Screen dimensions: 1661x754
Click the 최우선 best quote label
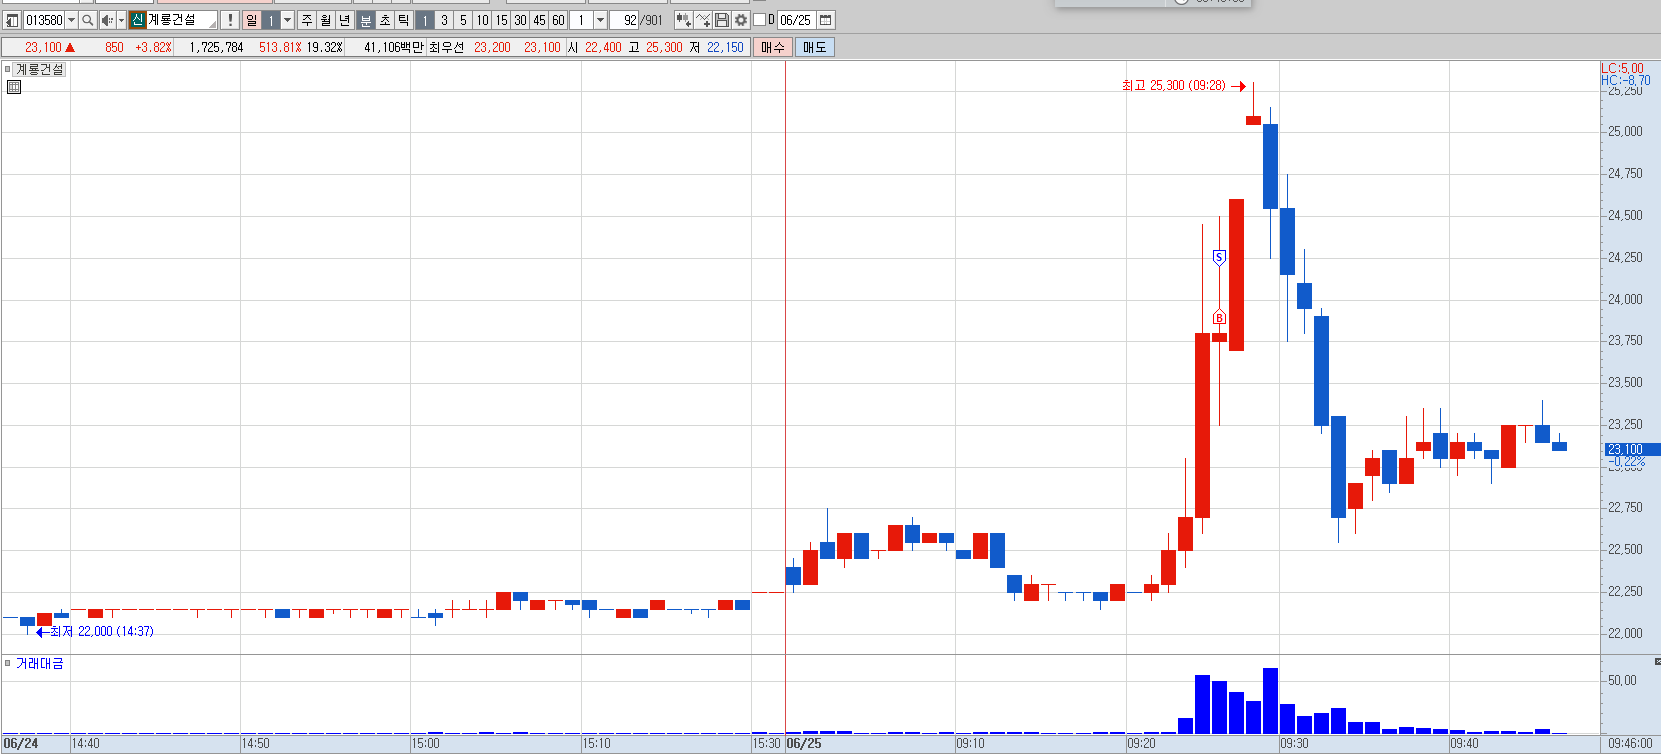tap(446, 47)
